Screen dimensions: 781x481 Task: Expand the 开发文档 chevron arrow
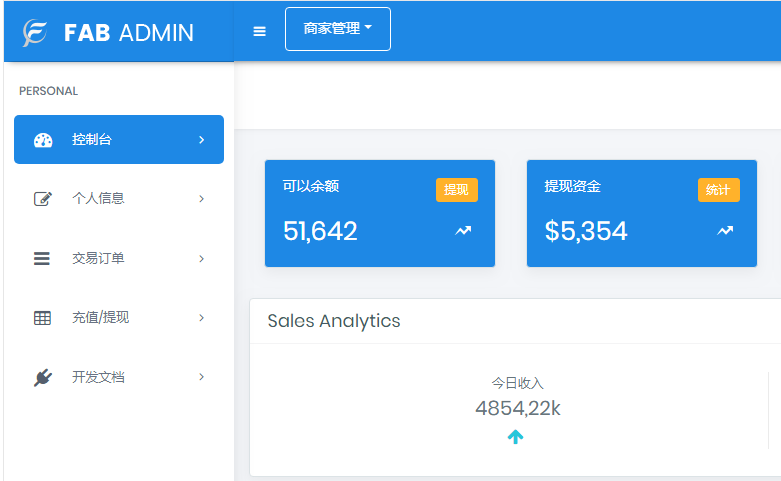201,378
